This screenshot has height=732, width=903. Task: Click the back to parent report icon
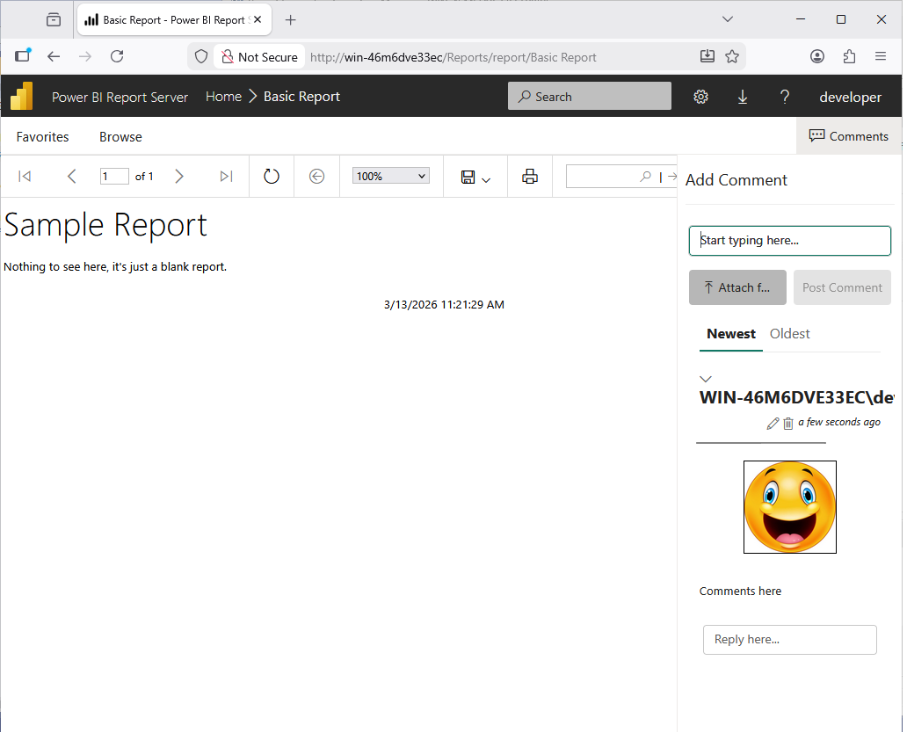[317, 176]
